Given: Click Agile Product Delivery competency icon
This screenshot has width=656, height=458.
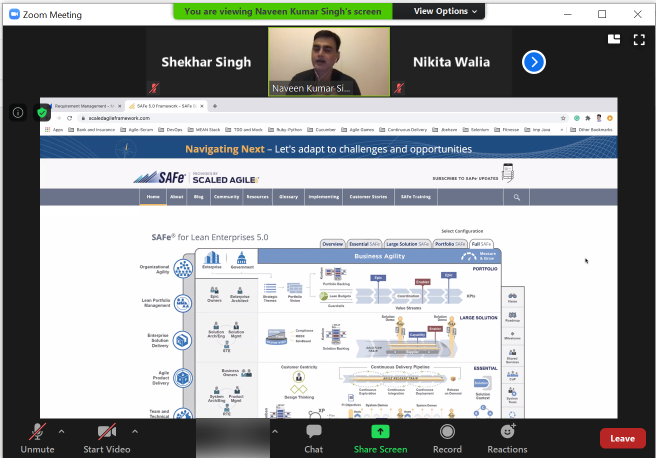Looking at the screenshot, I should point(183,378).
